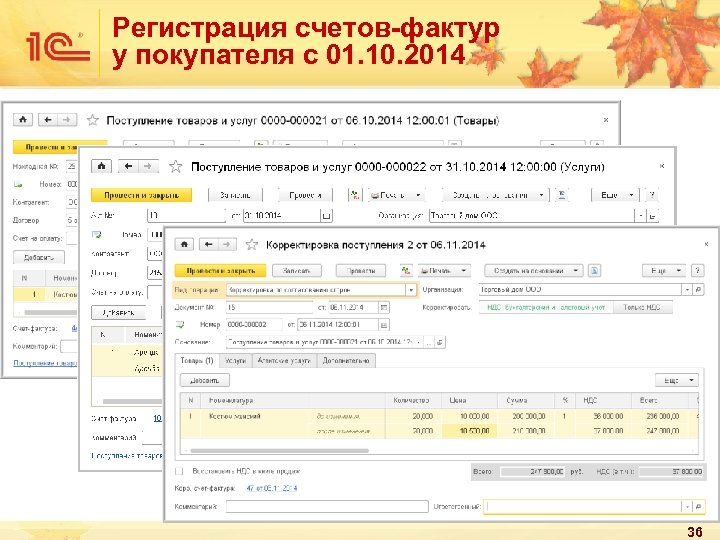Viewport: 720px width, 540px height.
Task: Select highlighted price cell 10 500,00
Action: [469, 431]
